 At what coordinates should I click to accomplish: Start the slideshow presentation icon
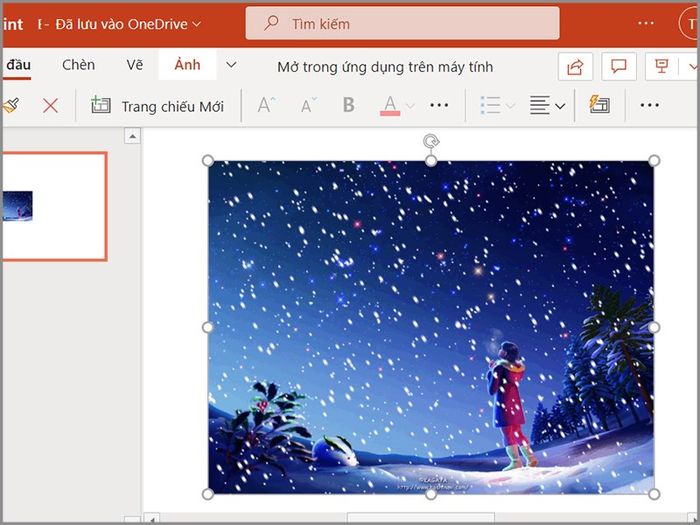coord(661,67)
